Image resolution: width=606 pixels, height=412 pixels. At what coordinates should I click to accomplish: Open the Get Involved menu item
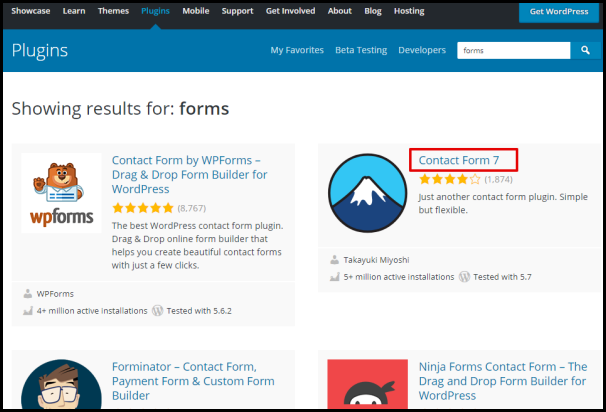coord(290,11)
